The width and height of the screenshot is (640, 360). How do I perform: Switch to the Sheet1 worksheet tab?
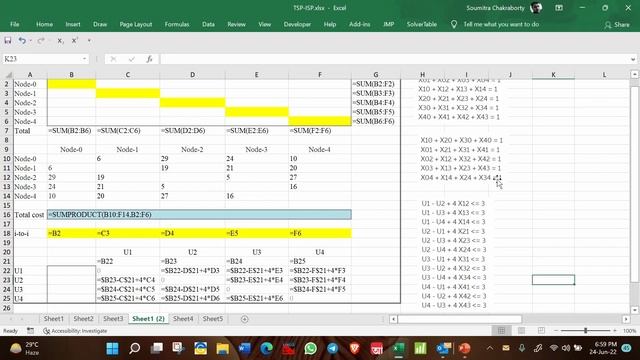point(53,319)
